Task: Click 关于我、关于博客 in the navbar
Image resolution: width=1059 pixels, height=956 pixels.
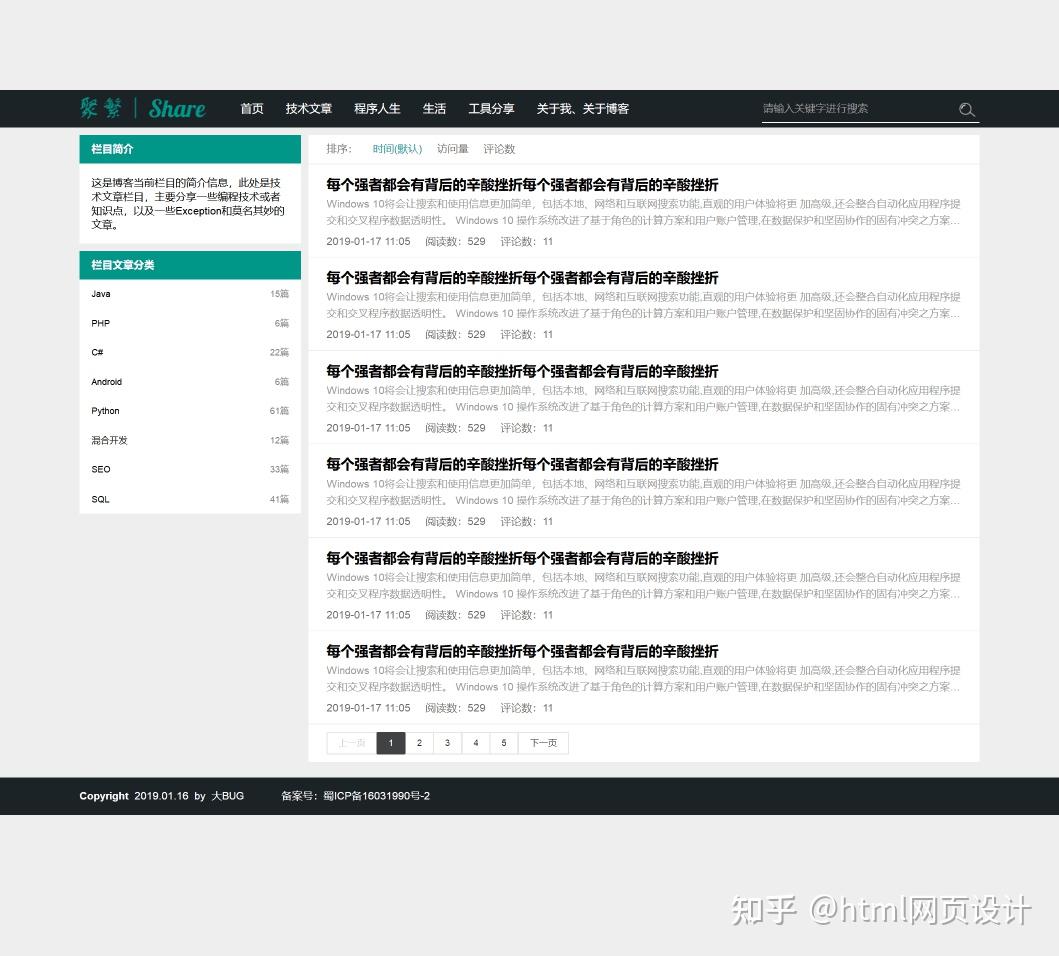Action: [x=583, y=109]
